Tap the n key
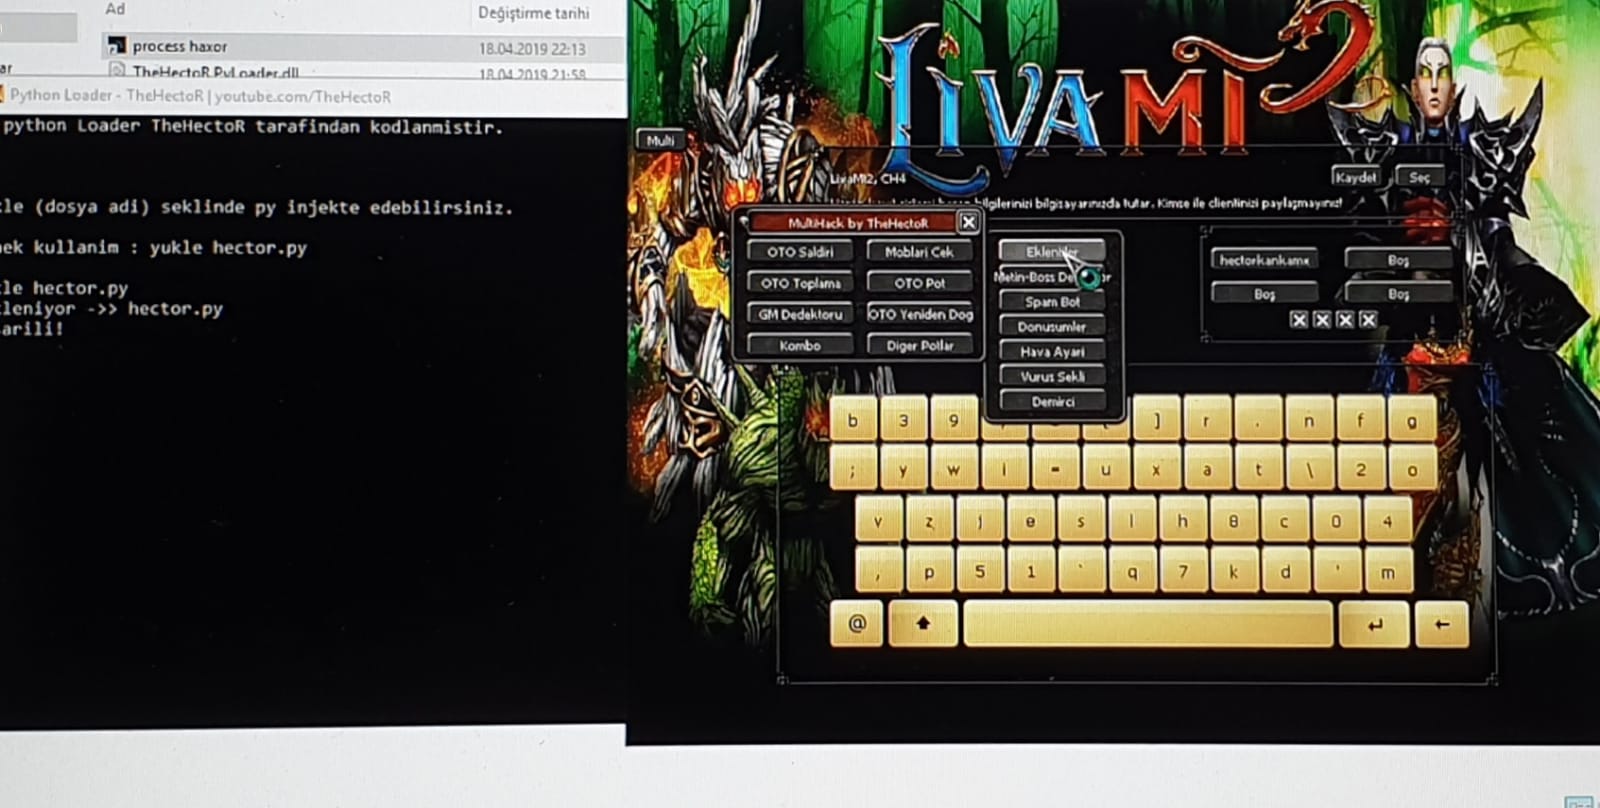 click(x=1309, y=420)
